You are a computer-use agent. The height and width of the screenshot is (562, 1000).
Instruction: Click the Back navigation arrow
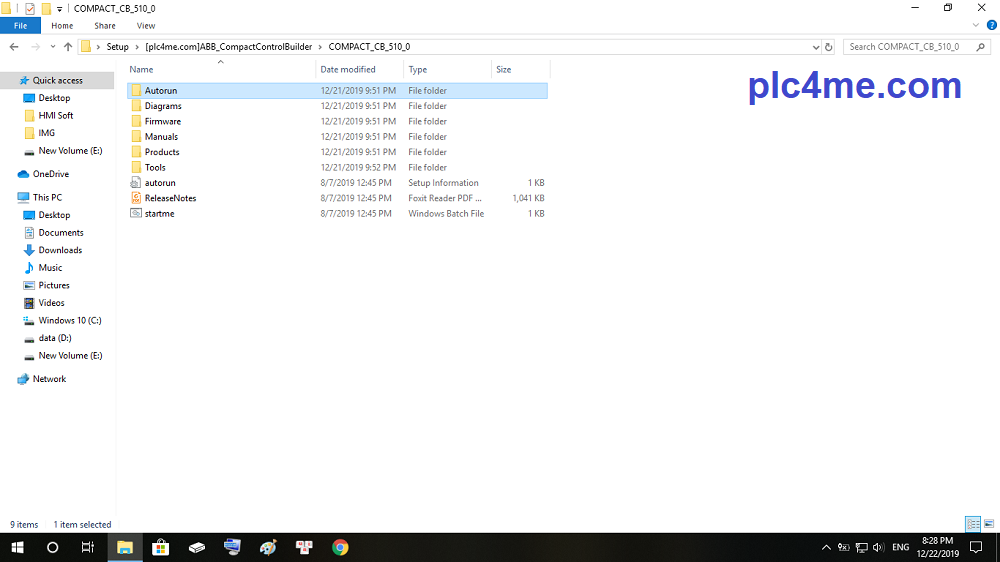click(x=14, y=47)
